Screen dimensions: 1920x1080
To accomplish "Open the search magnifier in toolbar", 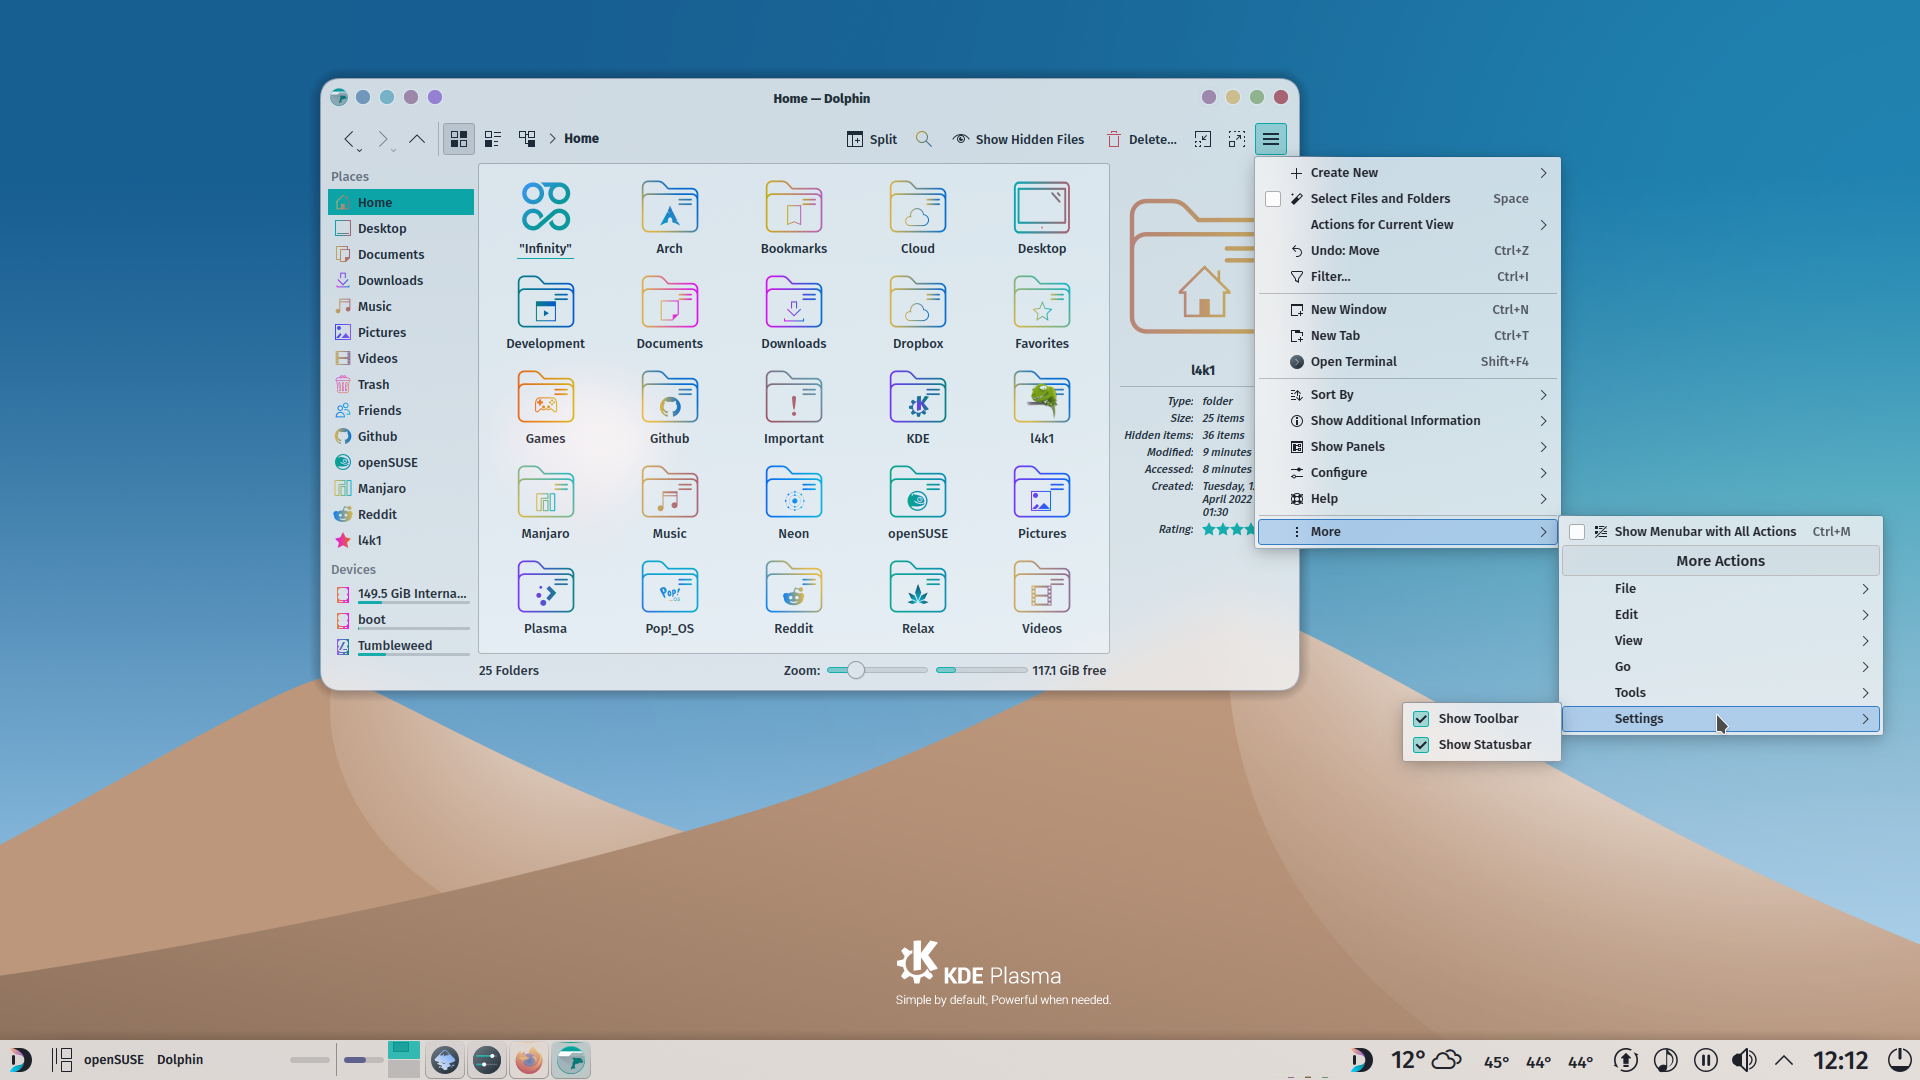I will pos(924,139).
